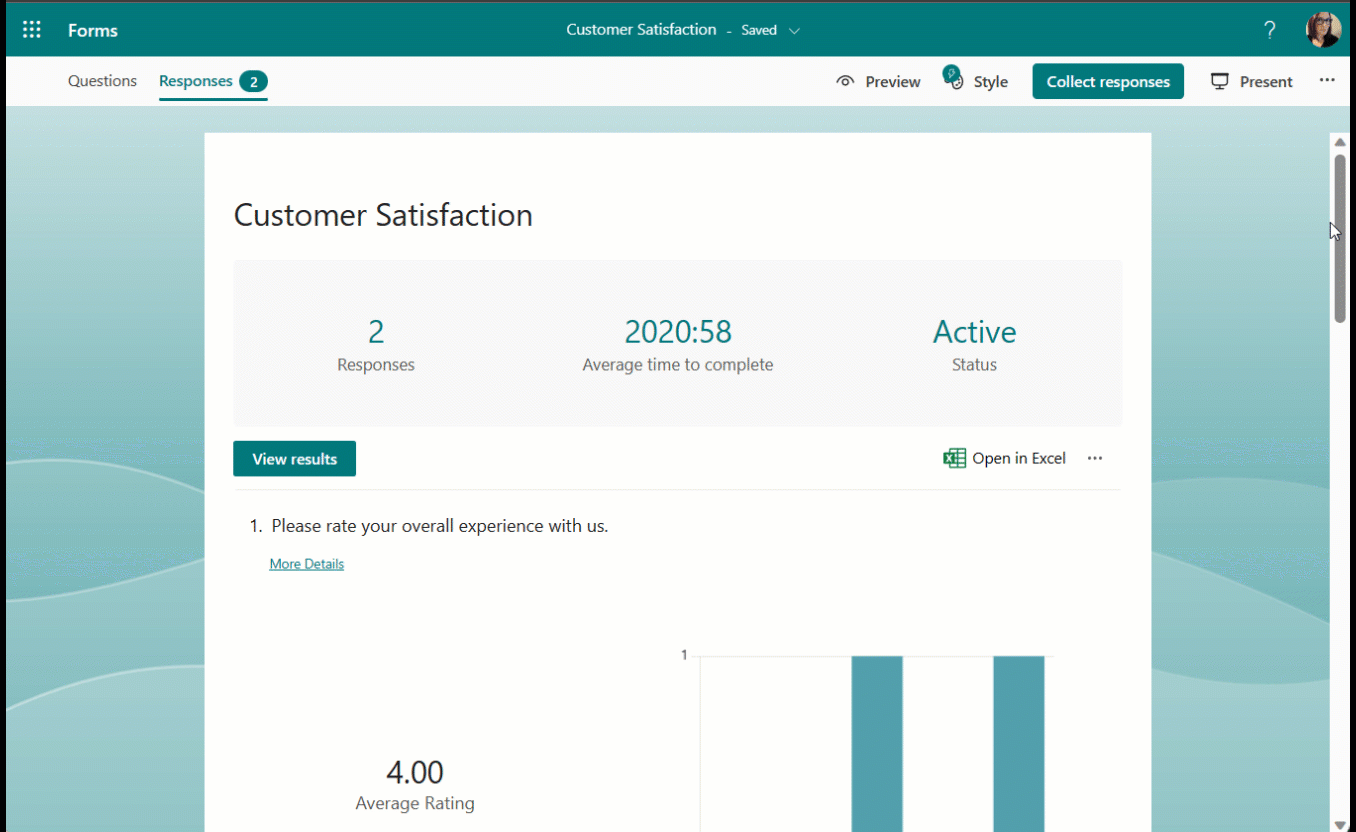The height and width of the screenshot is (832, 1356).
Task: Open the More Details expander
Action: click(x=306, y=563)
